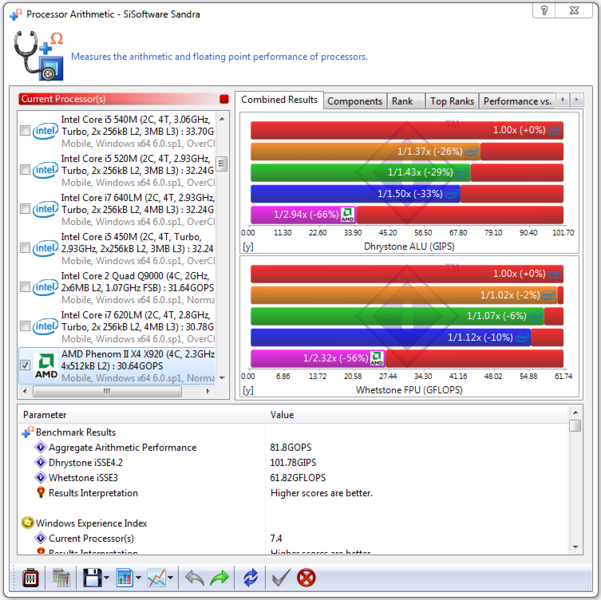Click tab strip scroll-left arrow
This screenshot has width=601, height=600.
(x=562, y=100)
